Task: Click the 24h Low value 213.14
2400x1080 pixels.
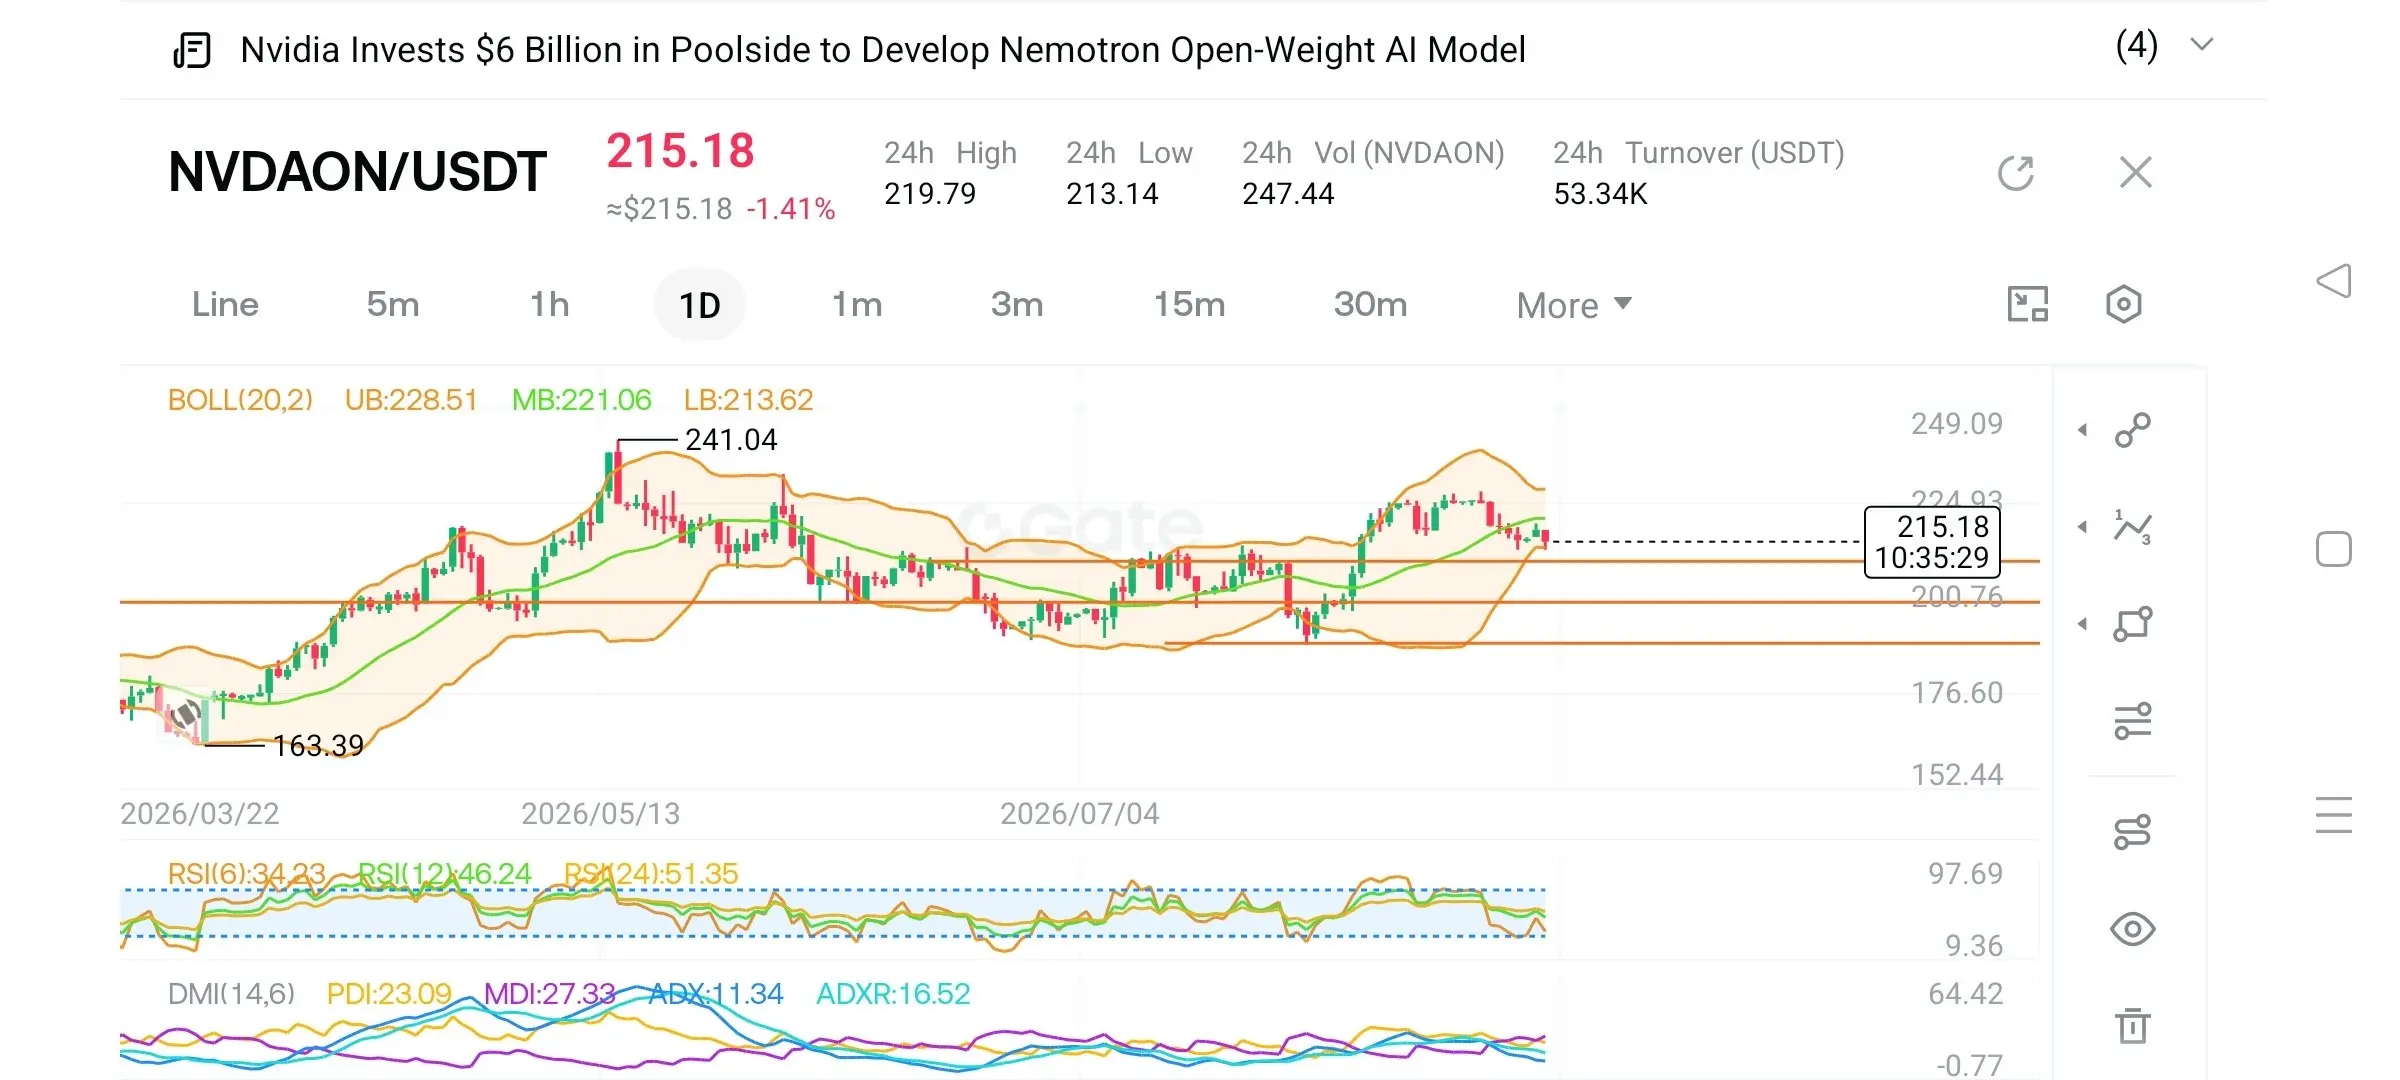Action: (x=1112, y=194)
